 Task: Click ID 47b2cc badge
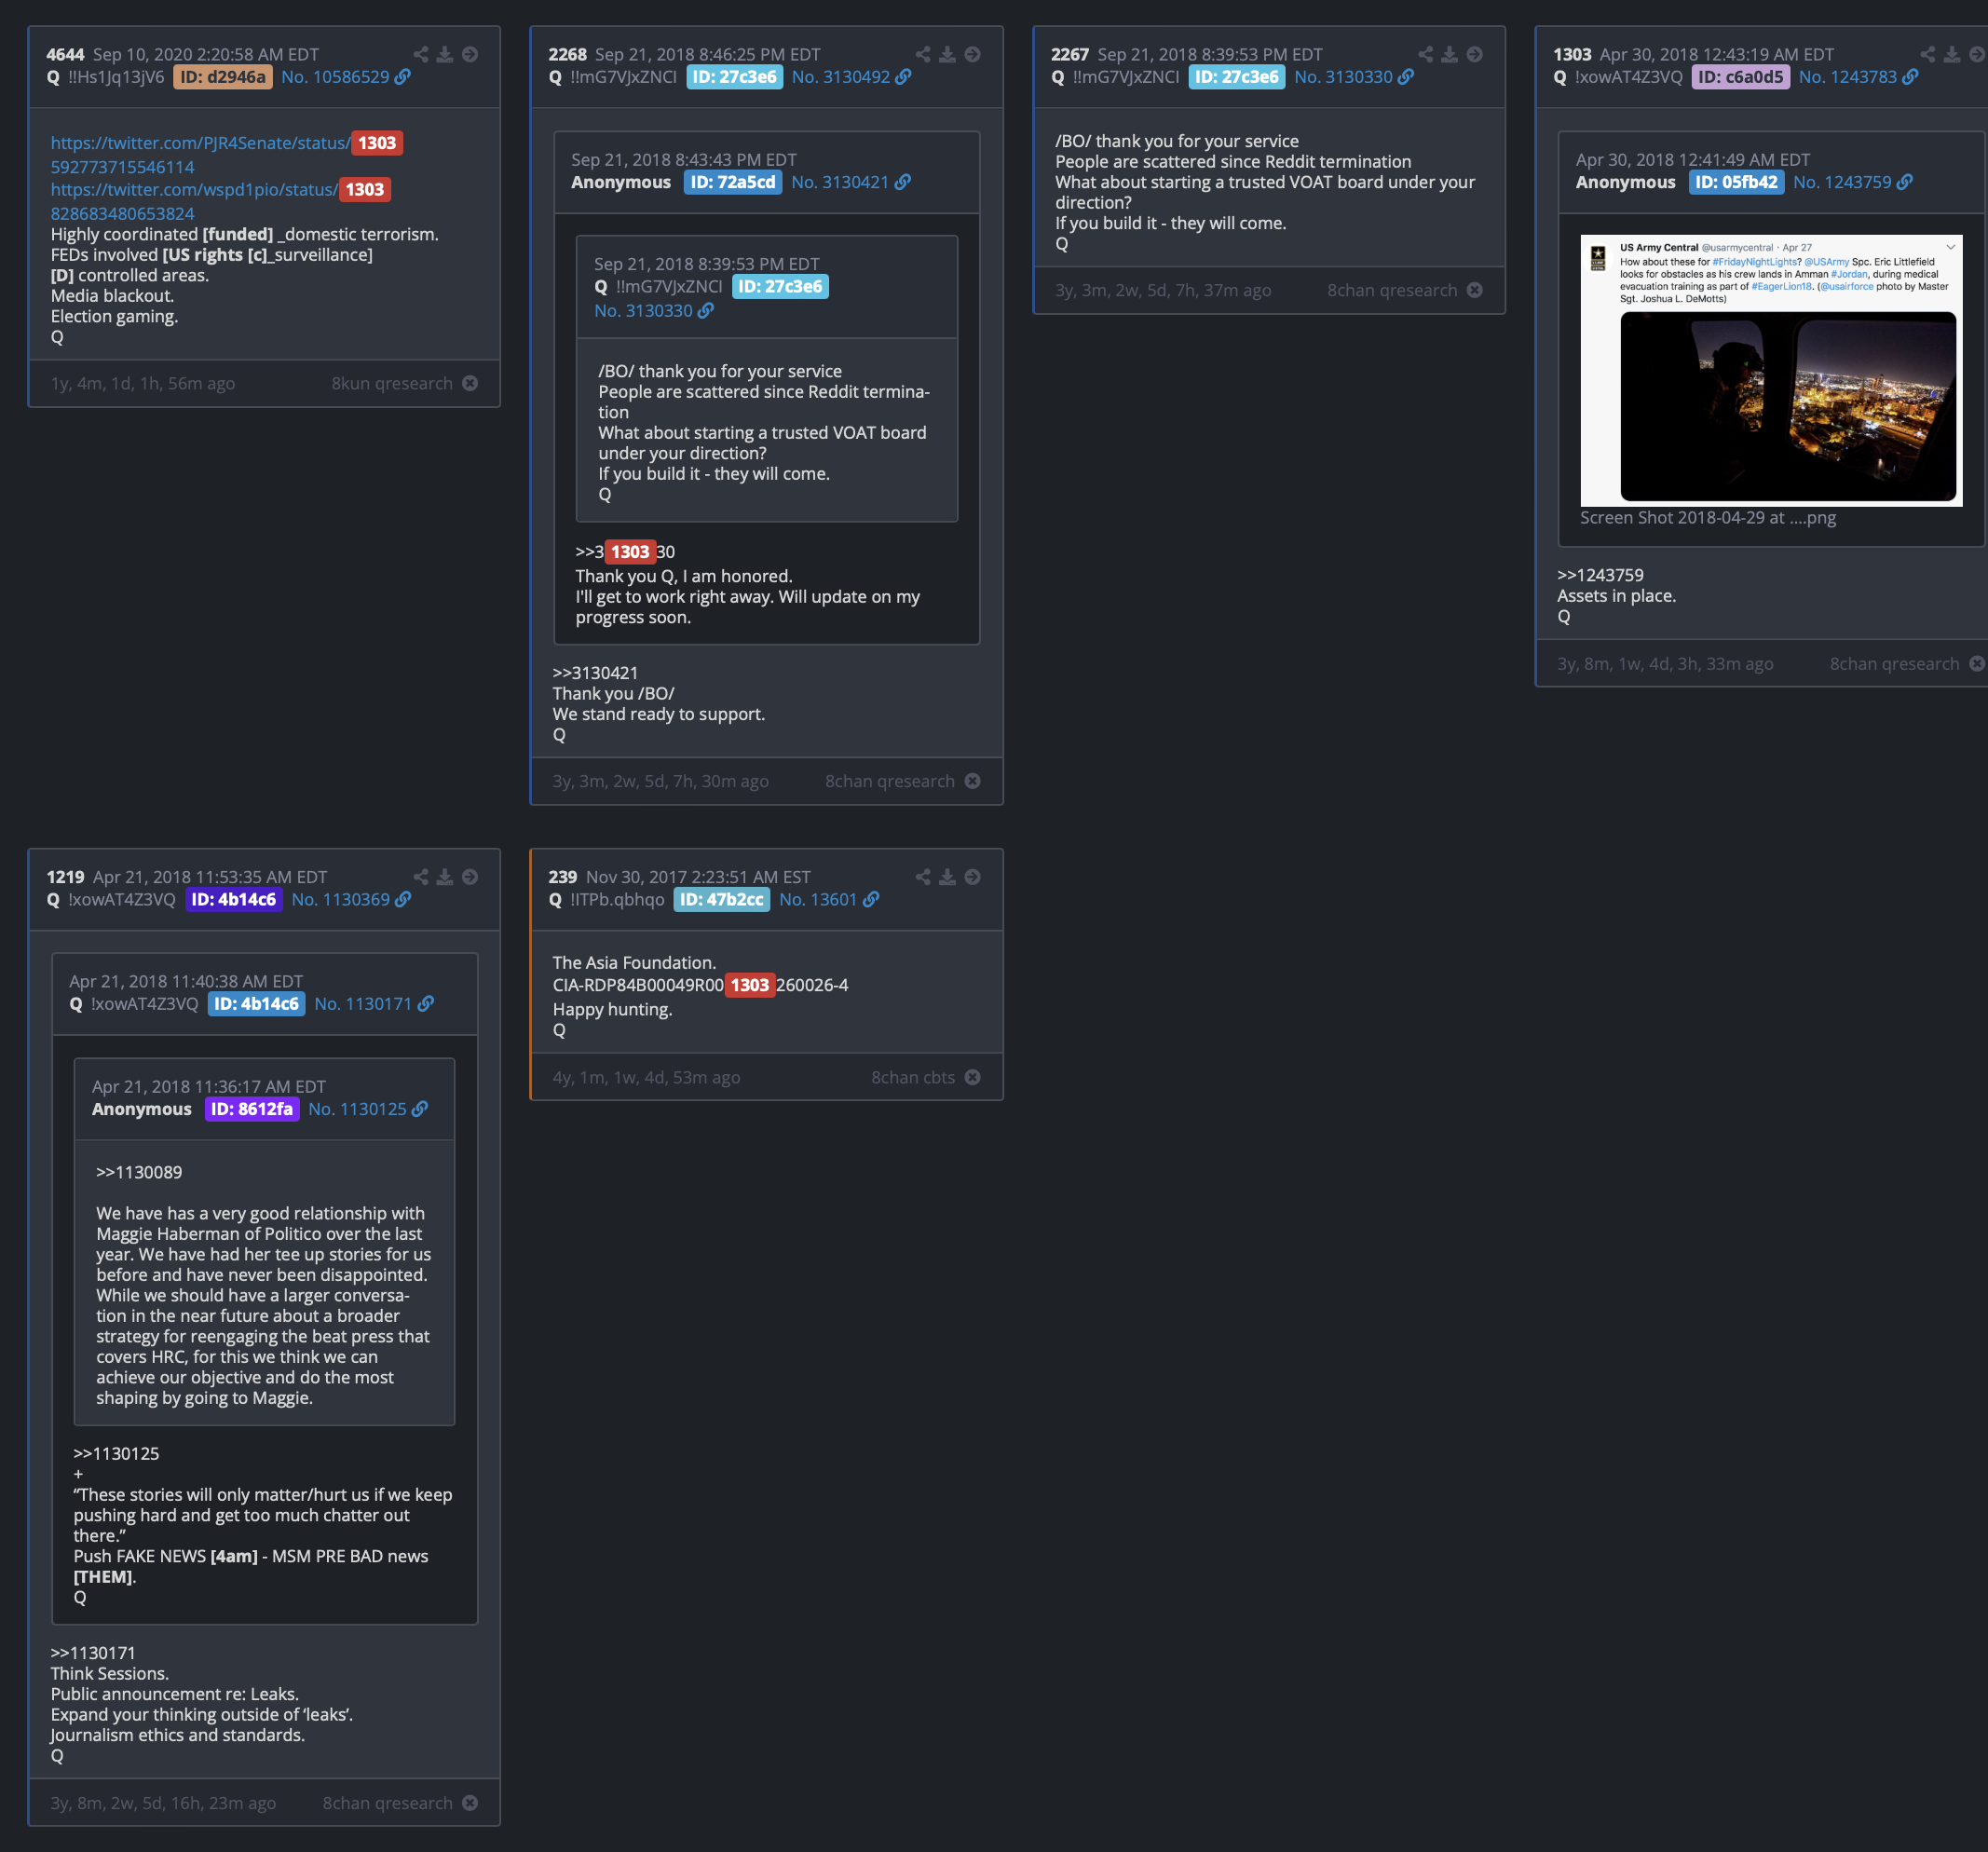point(721,899)
